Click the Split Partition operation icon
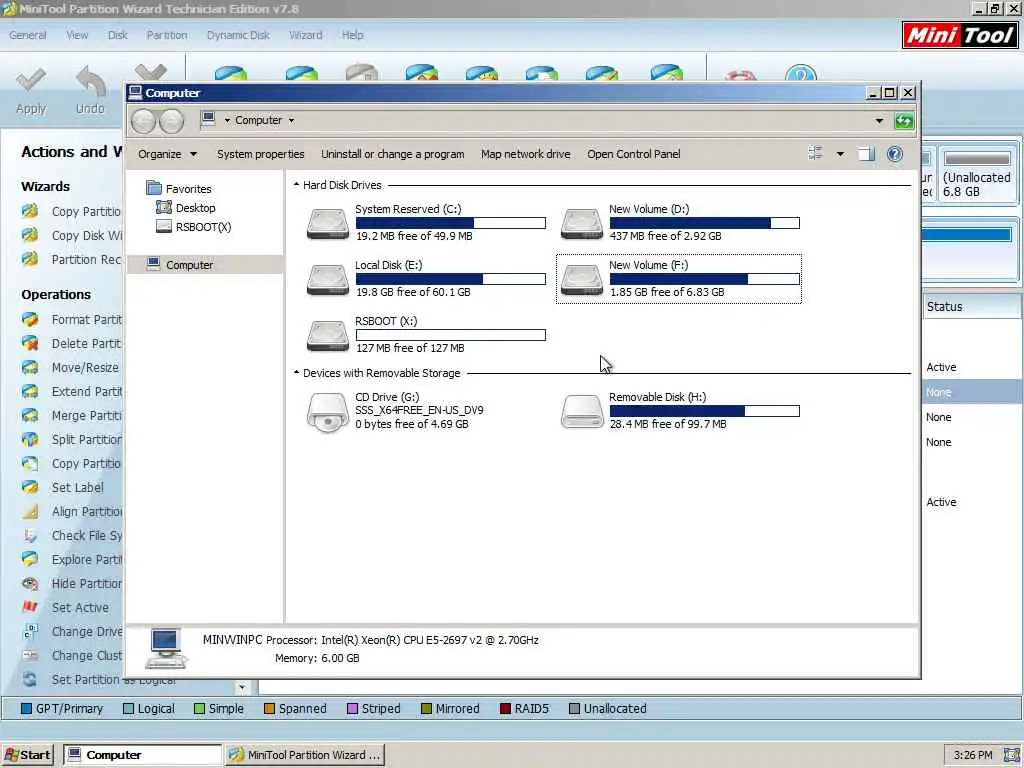 [x=30, y=439]
